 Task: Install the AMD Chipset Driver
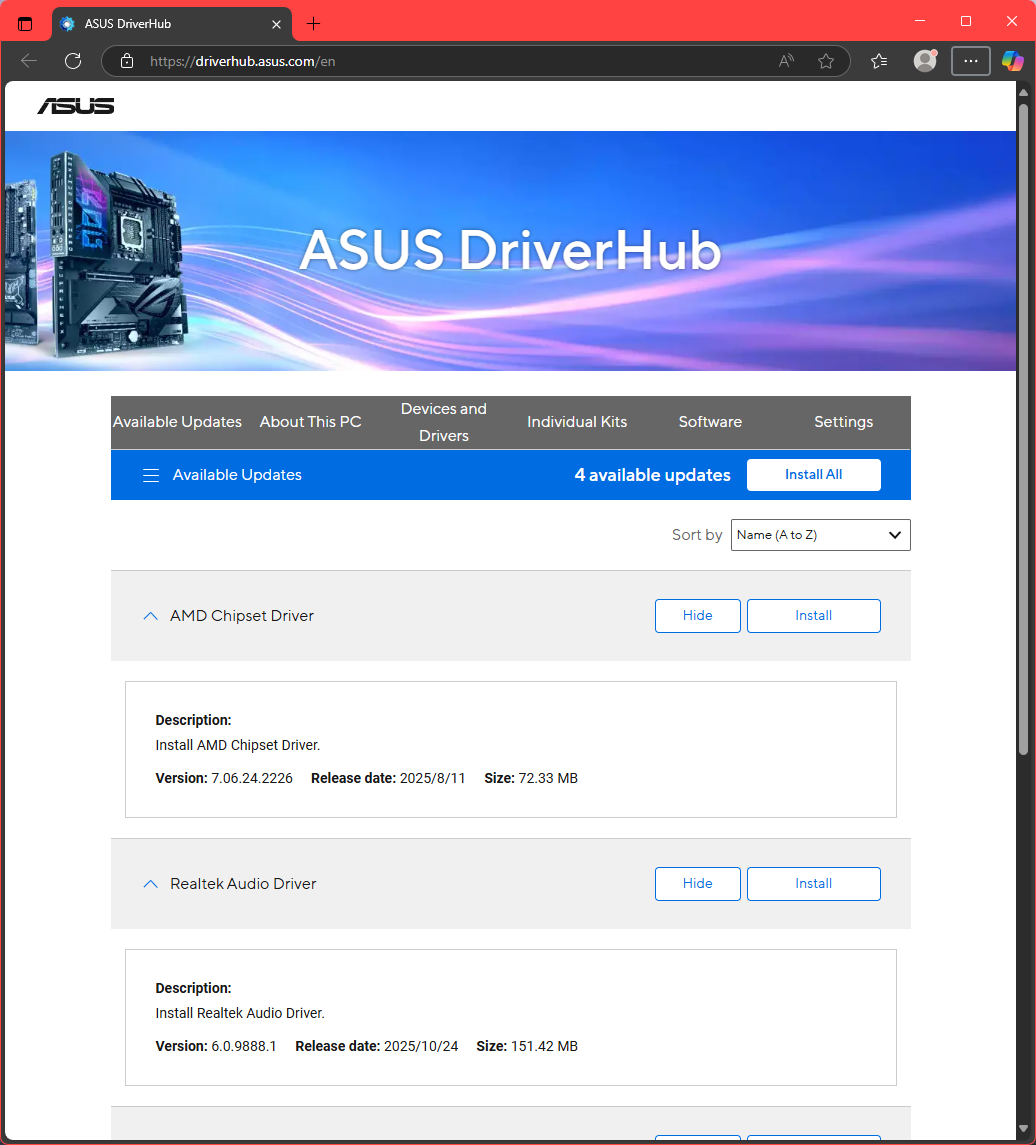813,616
